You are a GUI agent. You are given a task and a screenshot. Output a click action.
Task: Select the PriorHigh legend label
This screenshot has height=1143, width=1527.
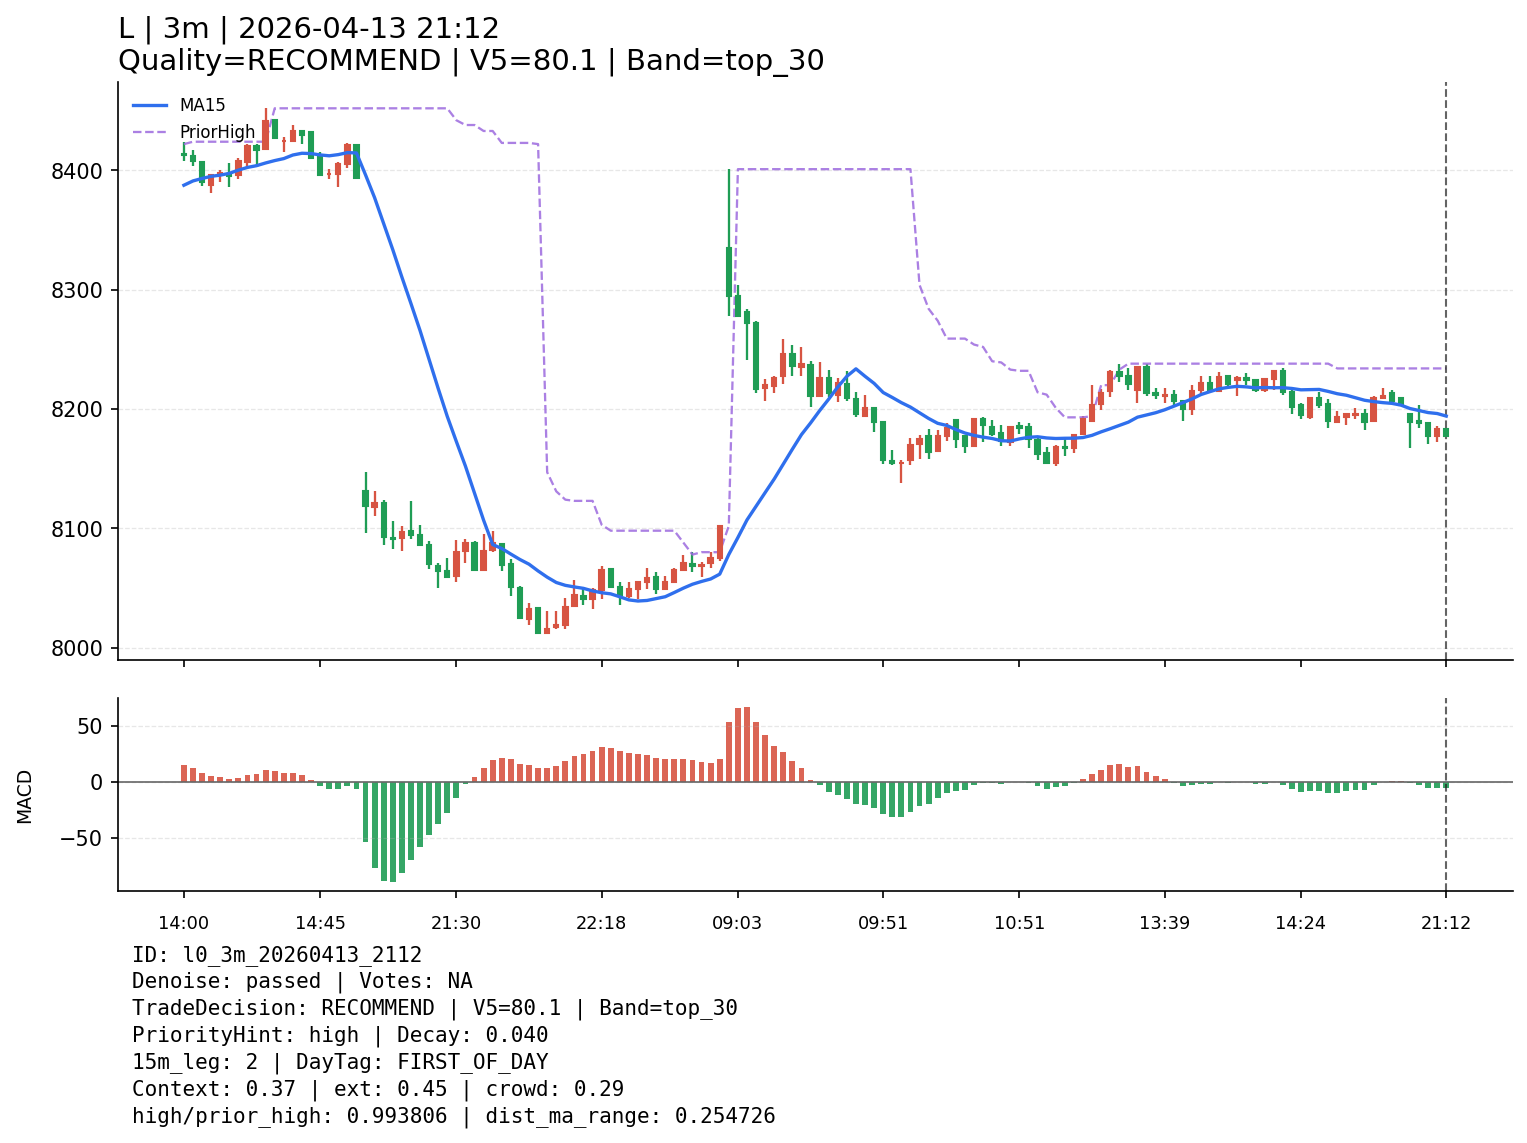[x=217, y=132]
